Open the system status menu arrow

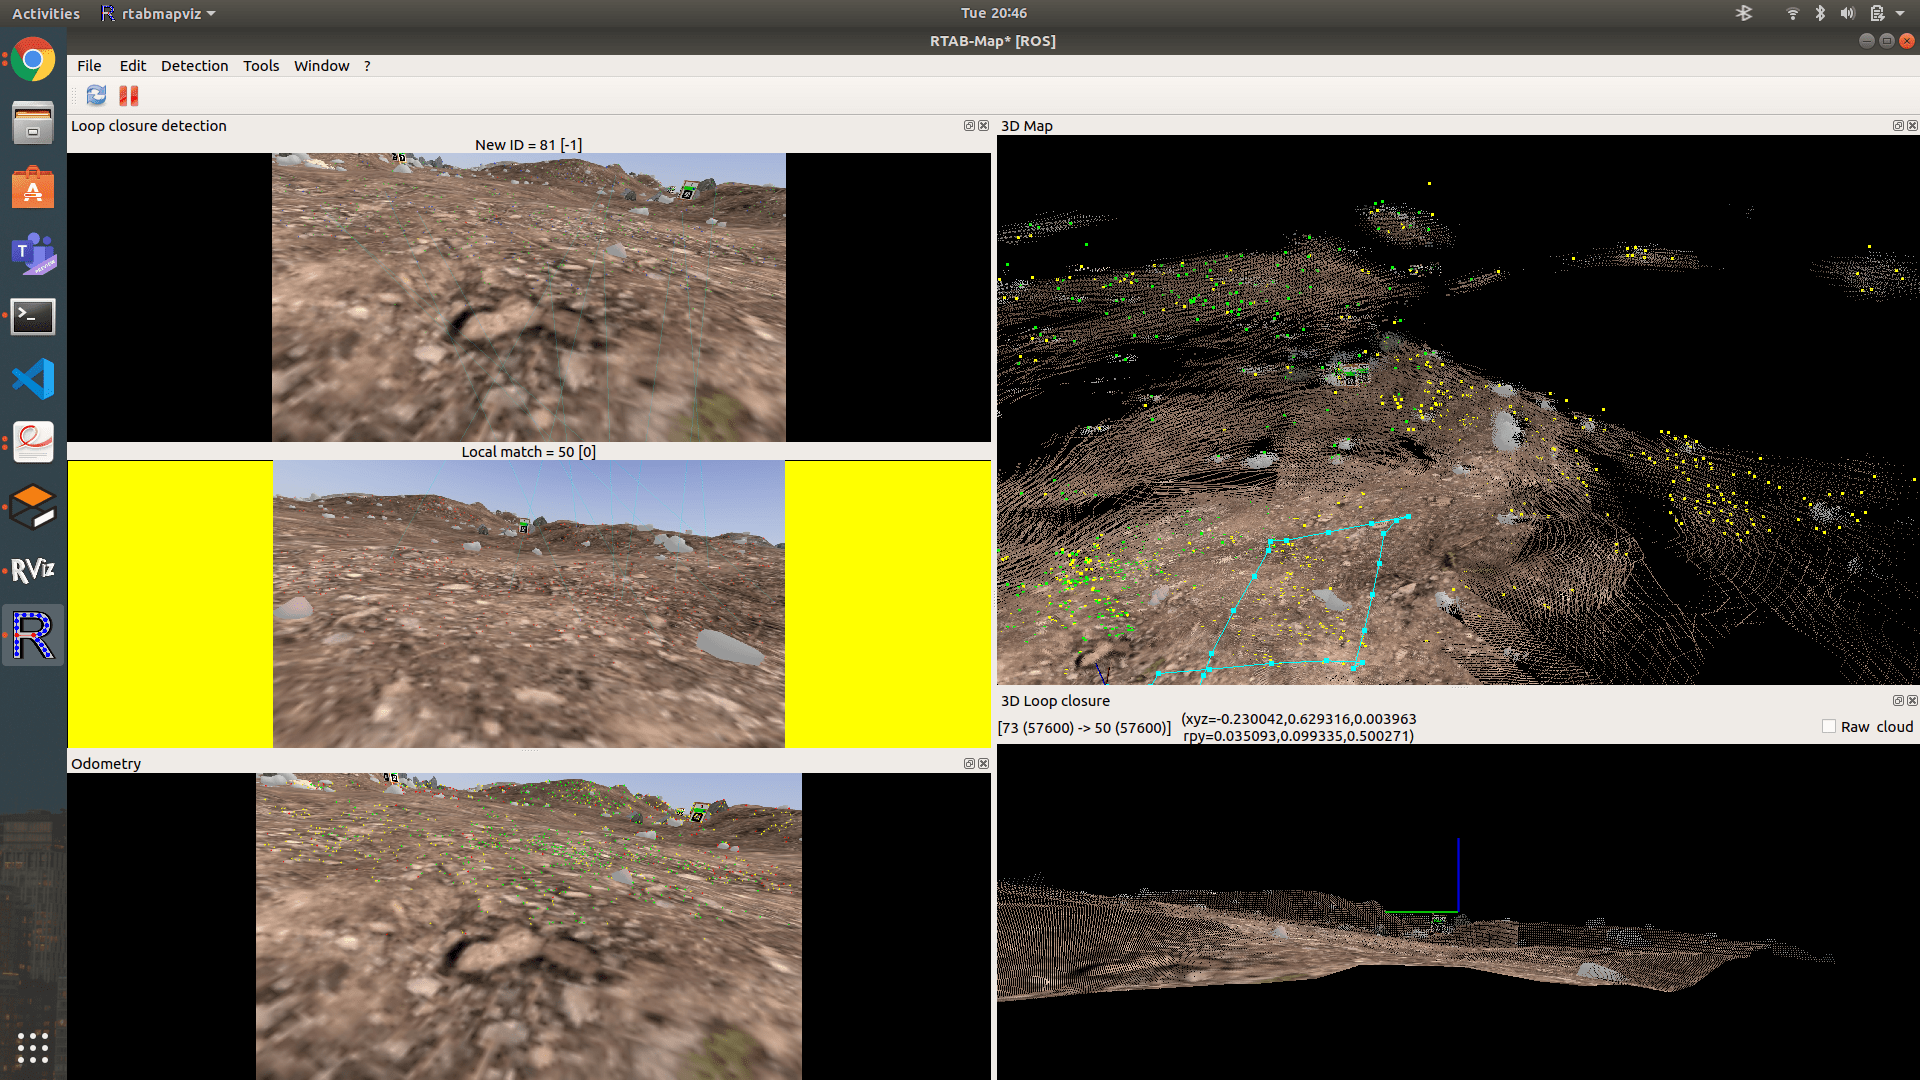tap(1900, 14)
